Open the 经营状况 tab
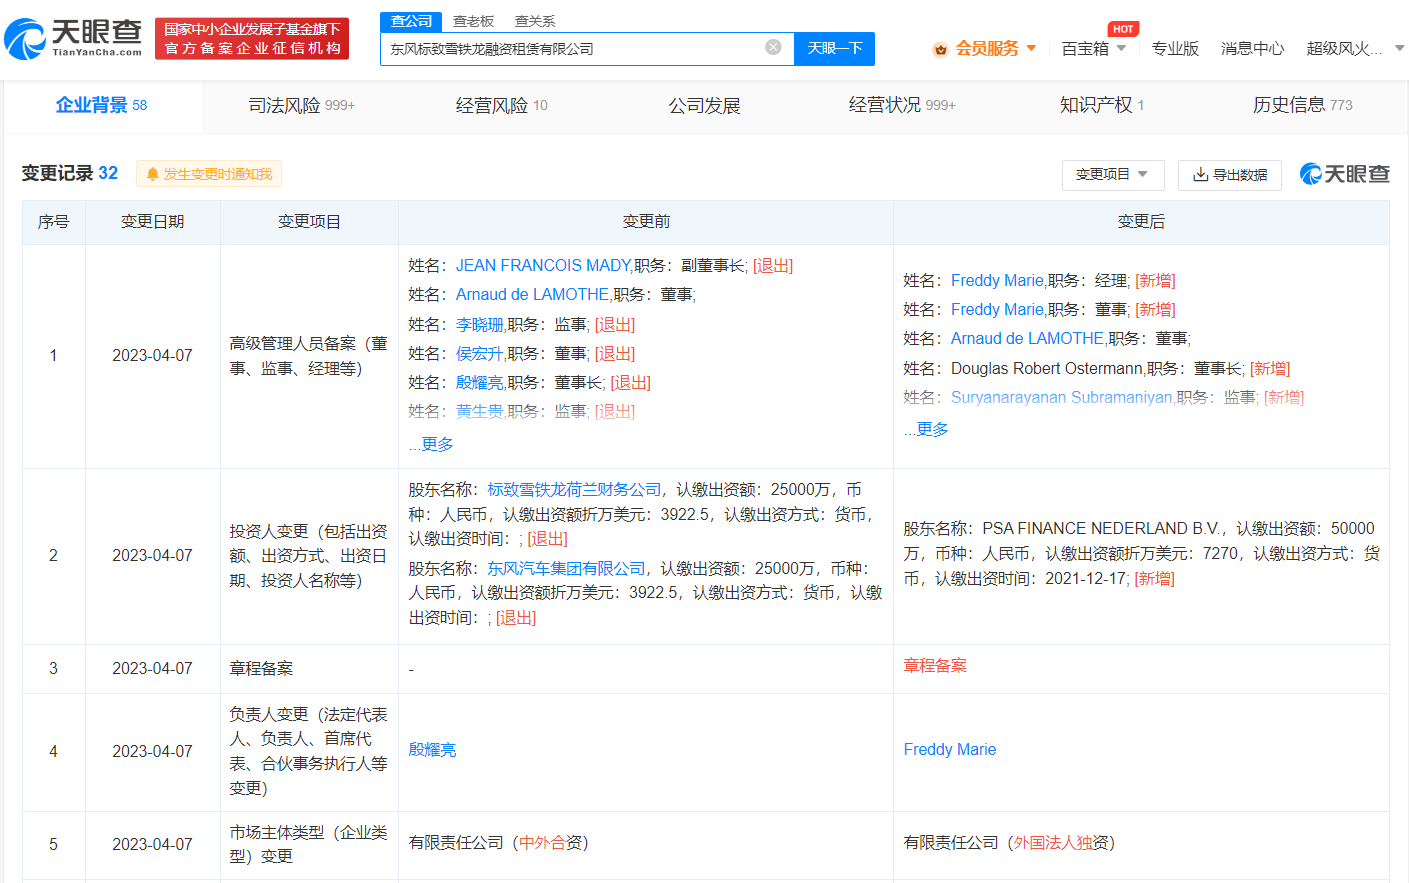The image size is (1409, 883). [x=902, y=105]
